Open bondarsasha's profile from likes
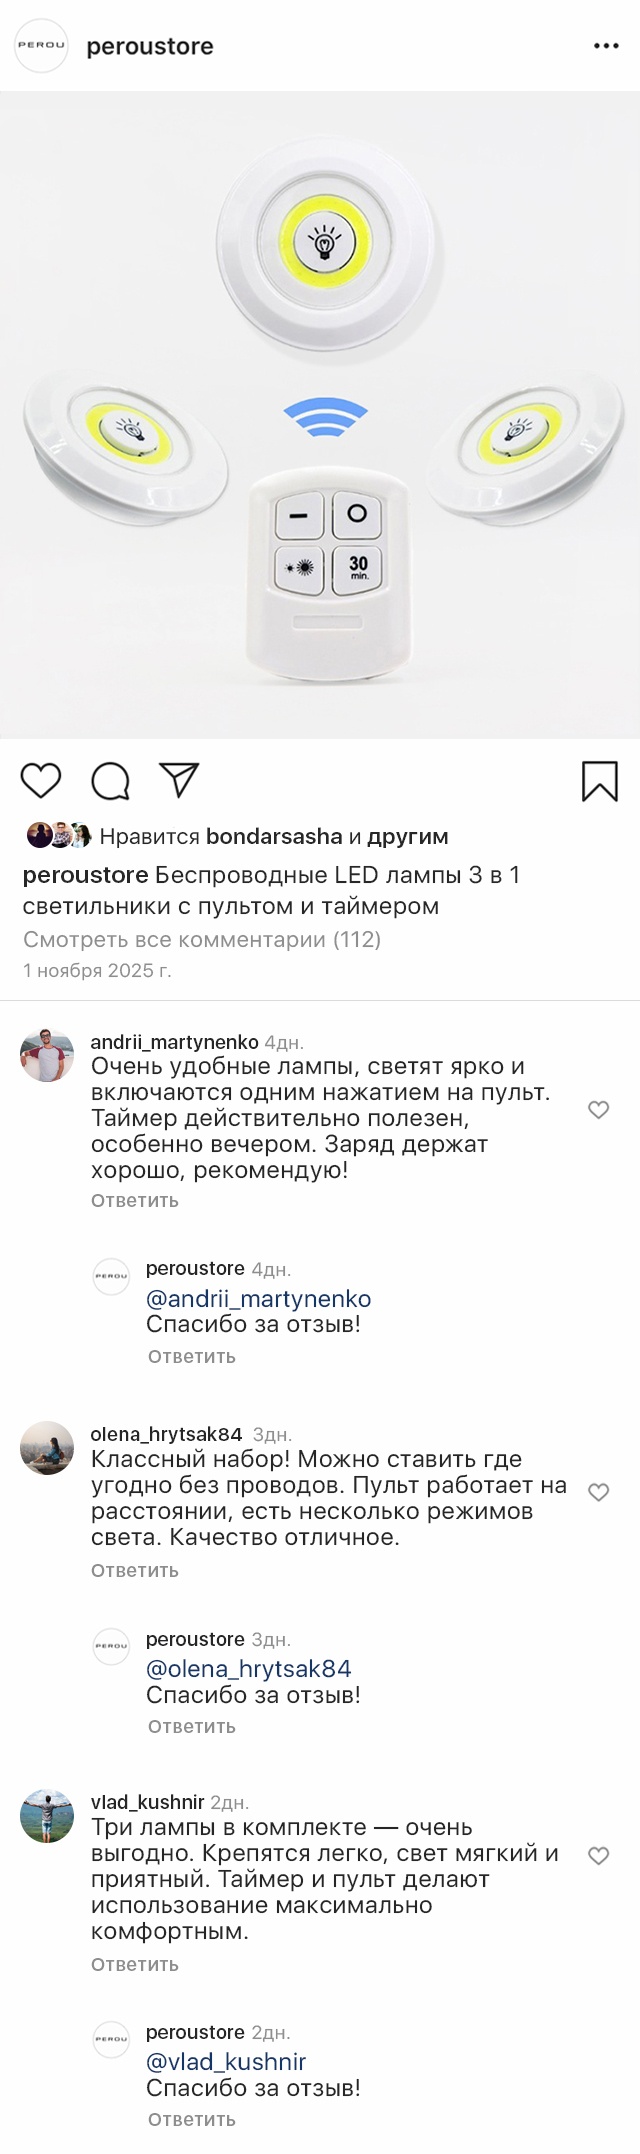 tap(274, 836)
